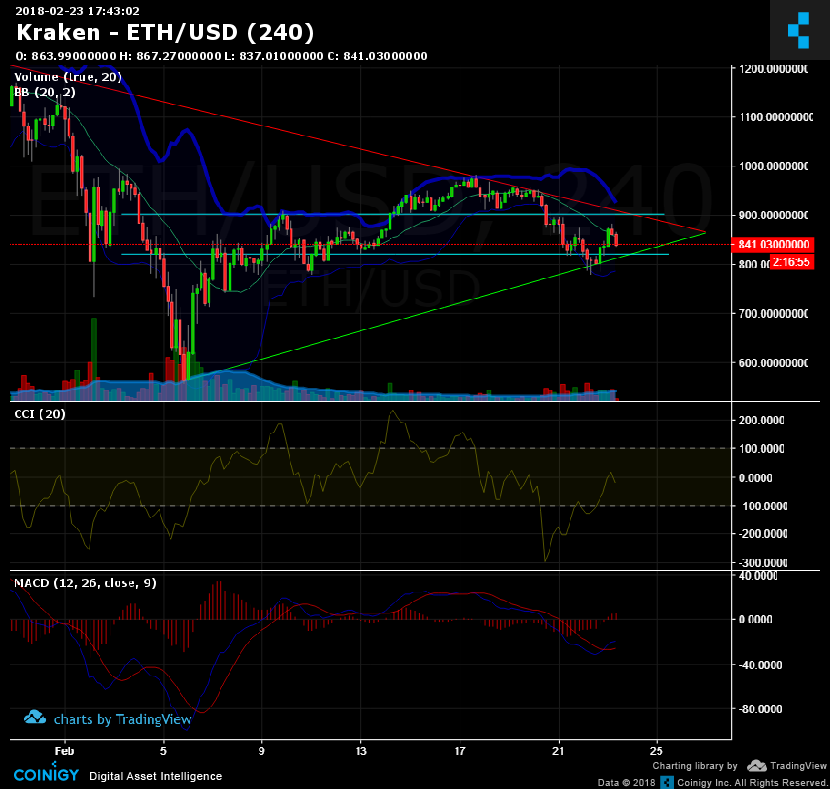
Task: Click the small Coinigy icon before 'Coinigy Inc.'
Action: (667, 782)
